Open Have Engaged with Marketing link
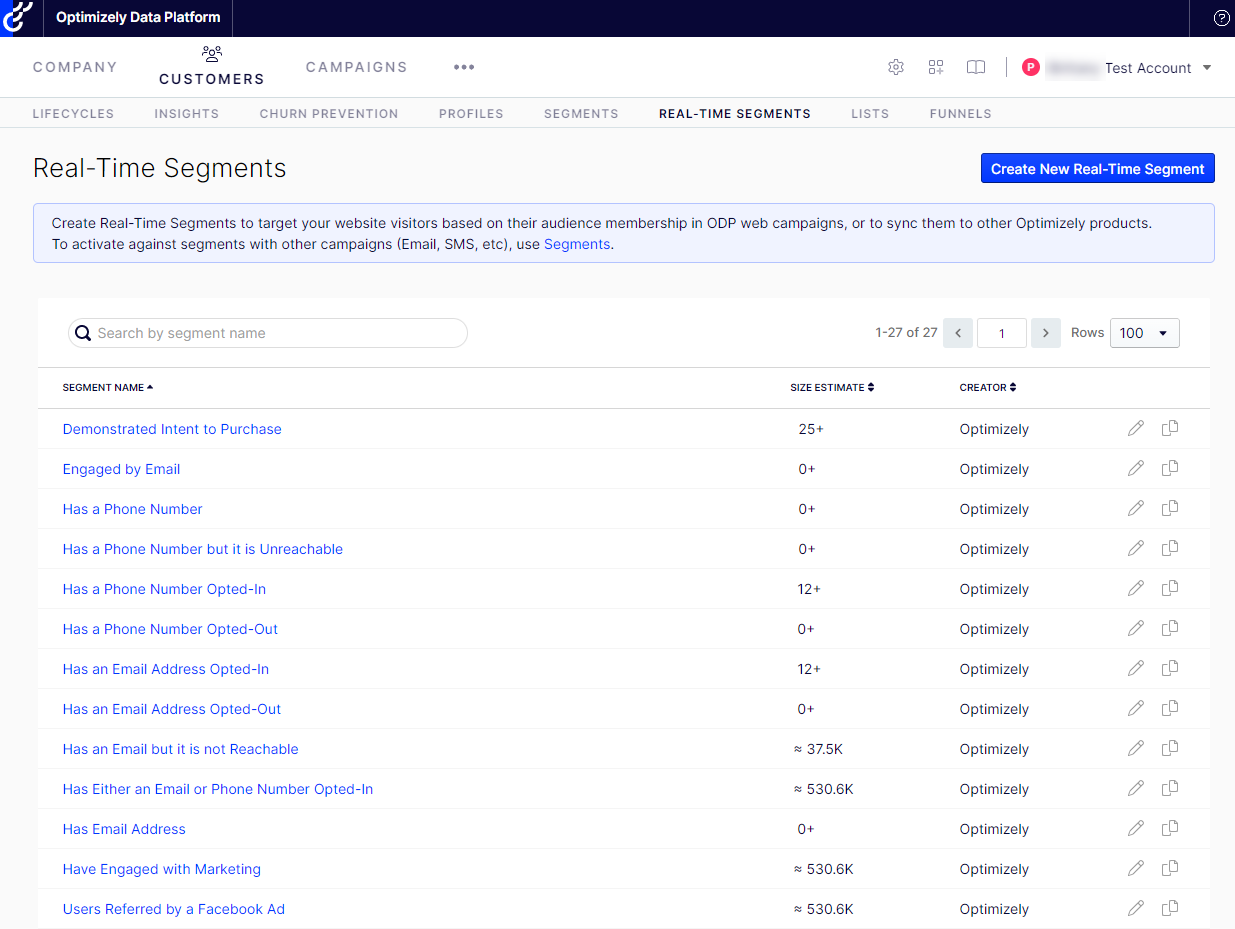This screenshot has height=929, width=1235. [162, 869]
